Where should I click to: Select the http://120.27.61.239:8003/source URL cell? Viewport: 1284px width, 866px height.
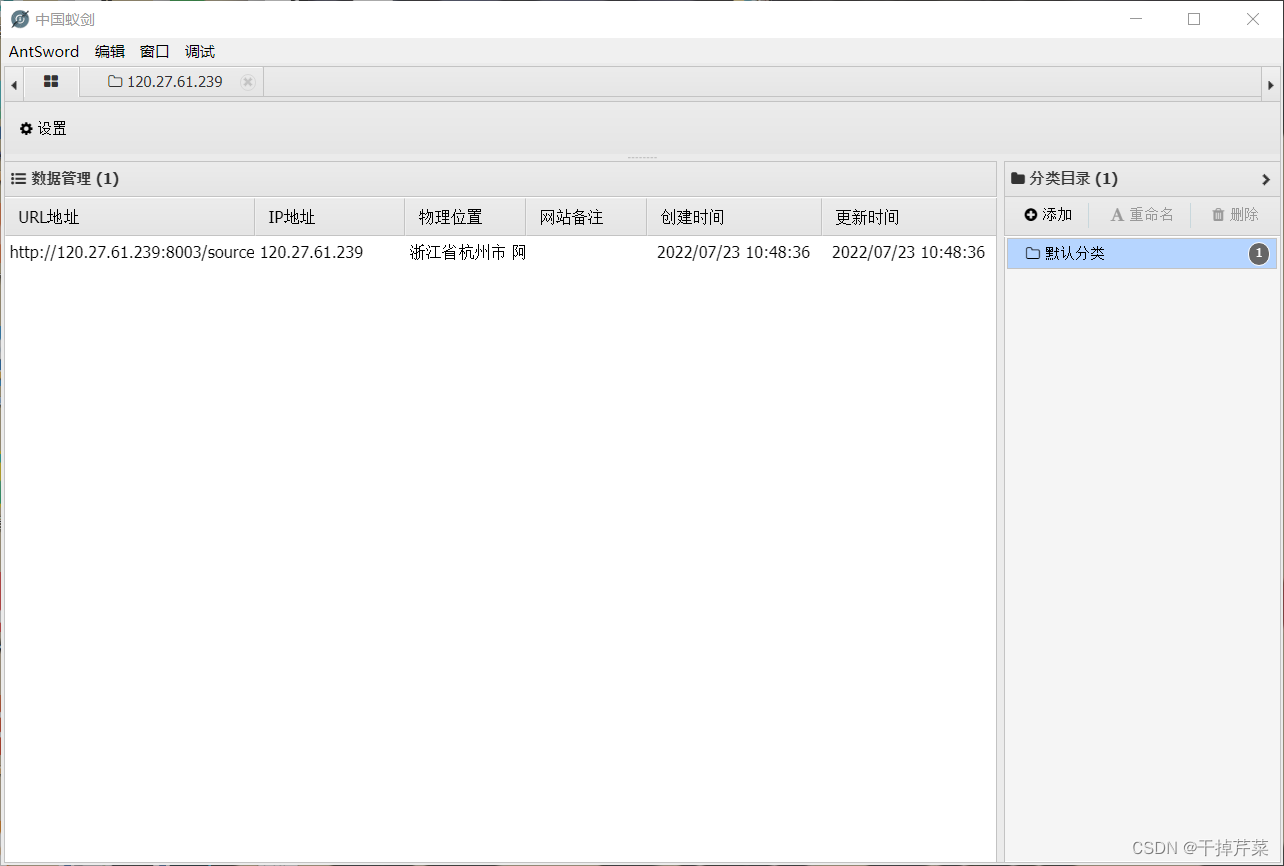132,252
